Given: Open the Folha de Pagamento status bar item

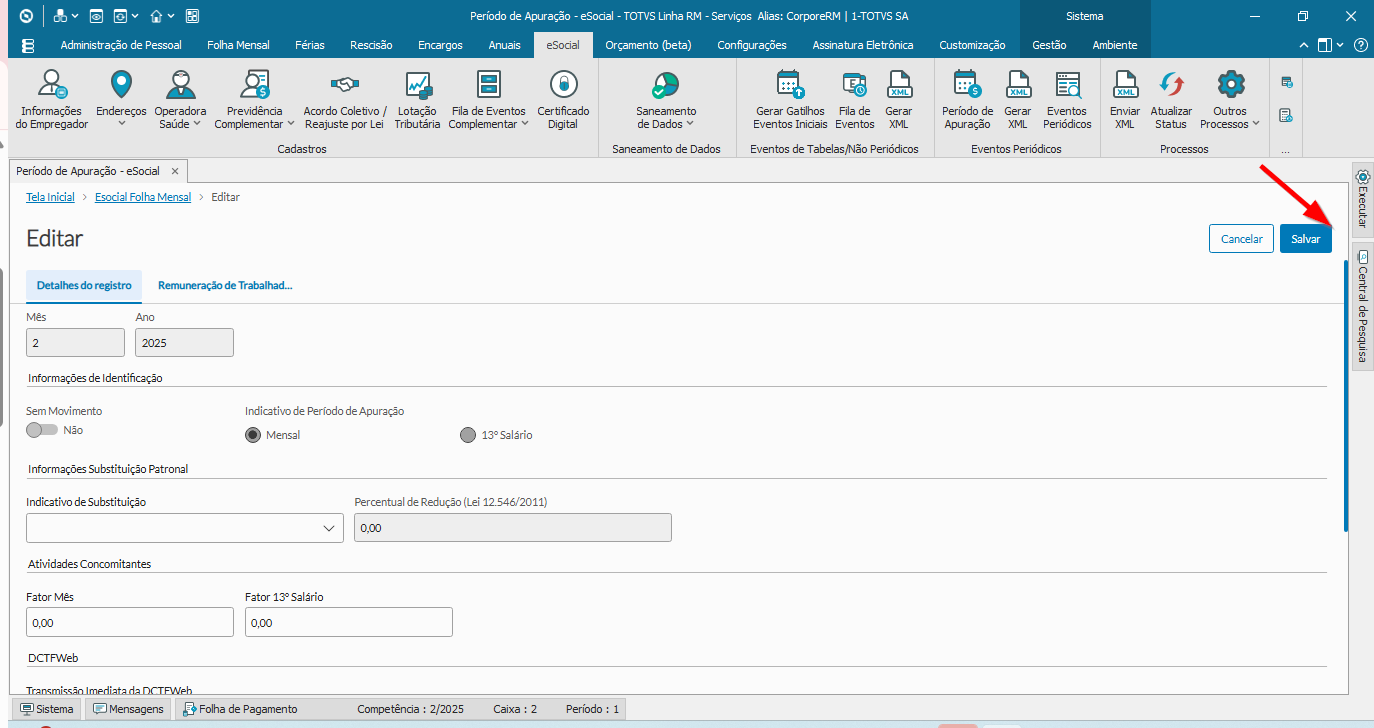Looking at the screenshot, I should coord(240,709).
